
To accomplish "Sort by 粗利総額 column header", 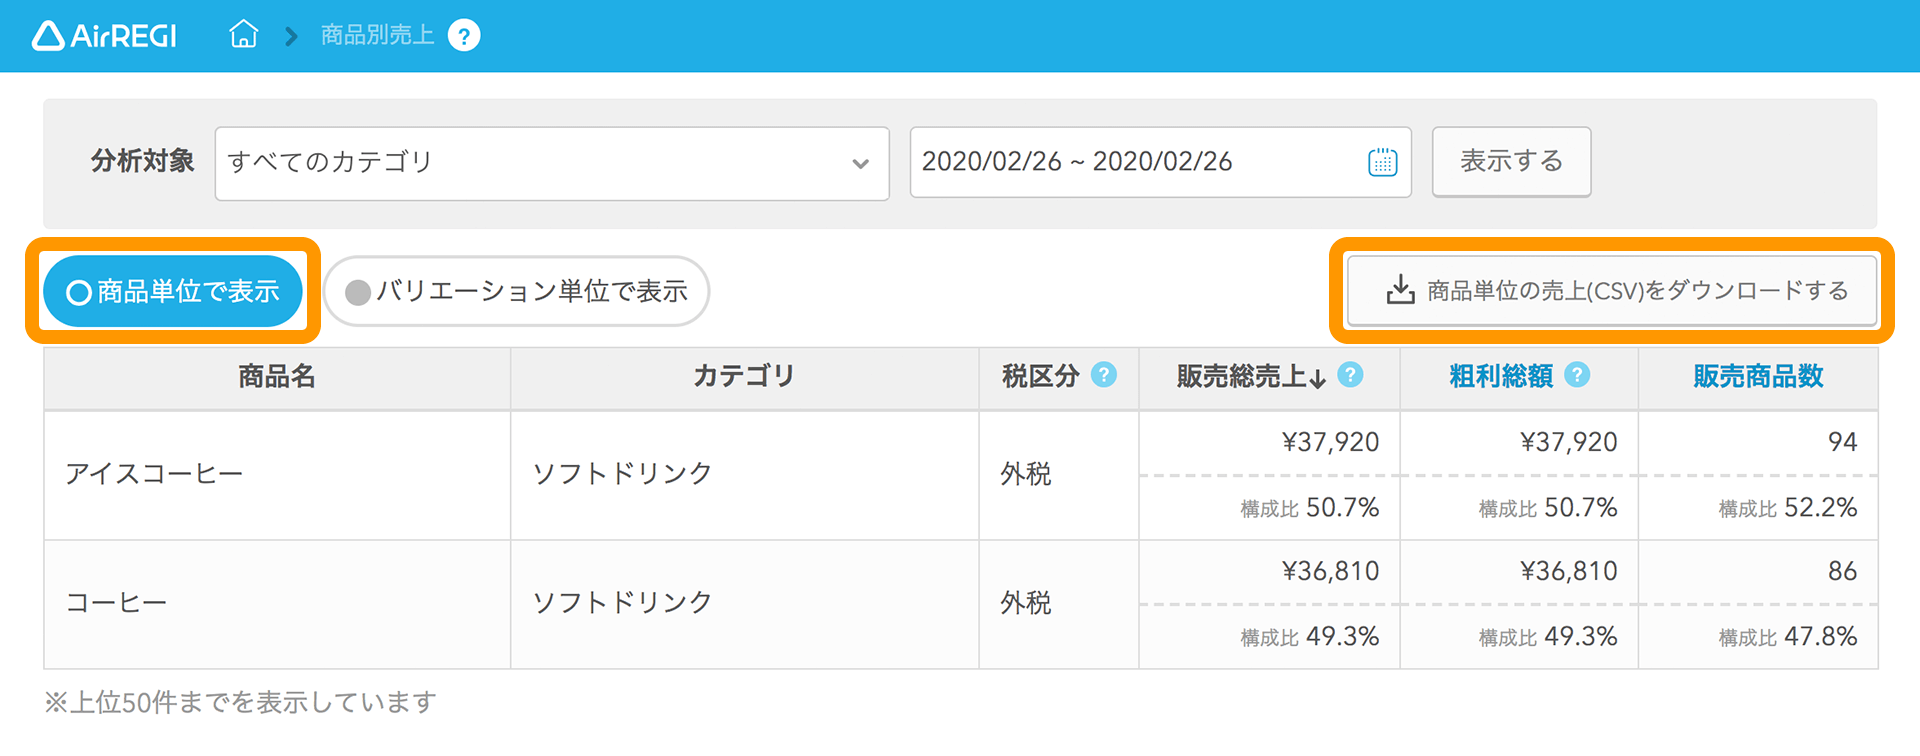I will [1501, 376].
